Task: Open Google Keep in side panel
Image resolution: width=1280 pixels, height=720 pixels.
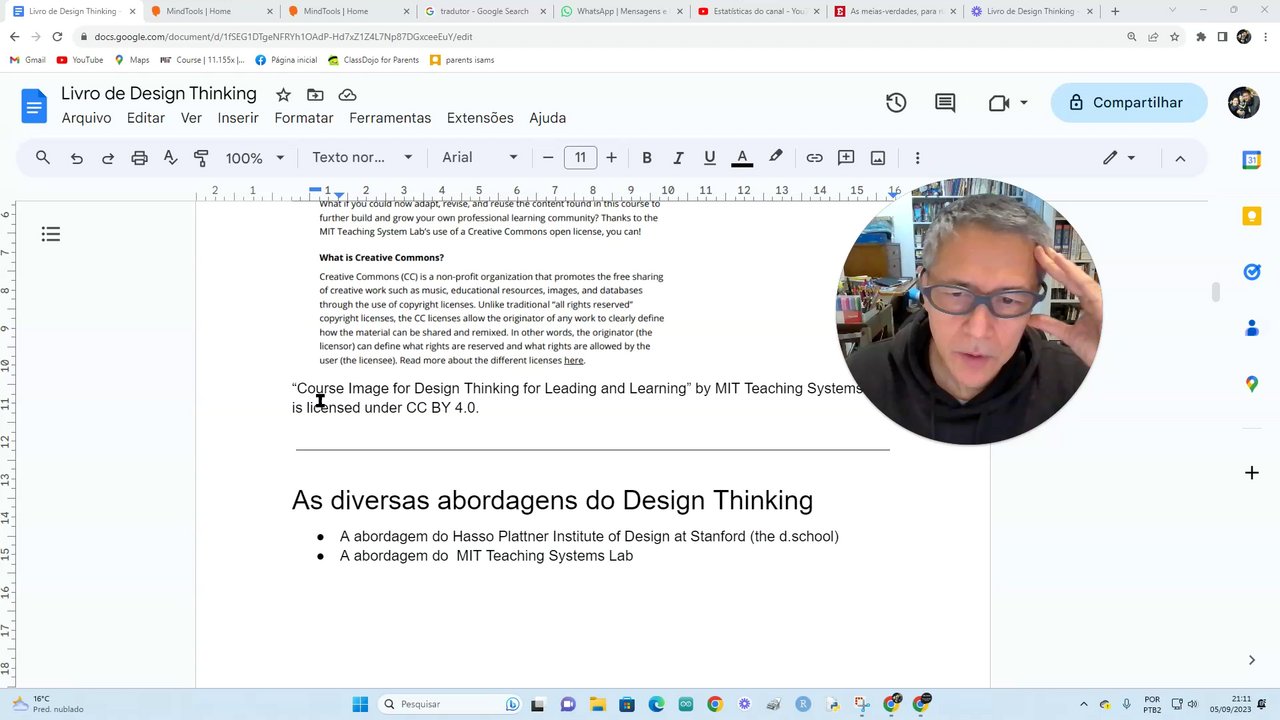Action: click(x=1251, y=216)
